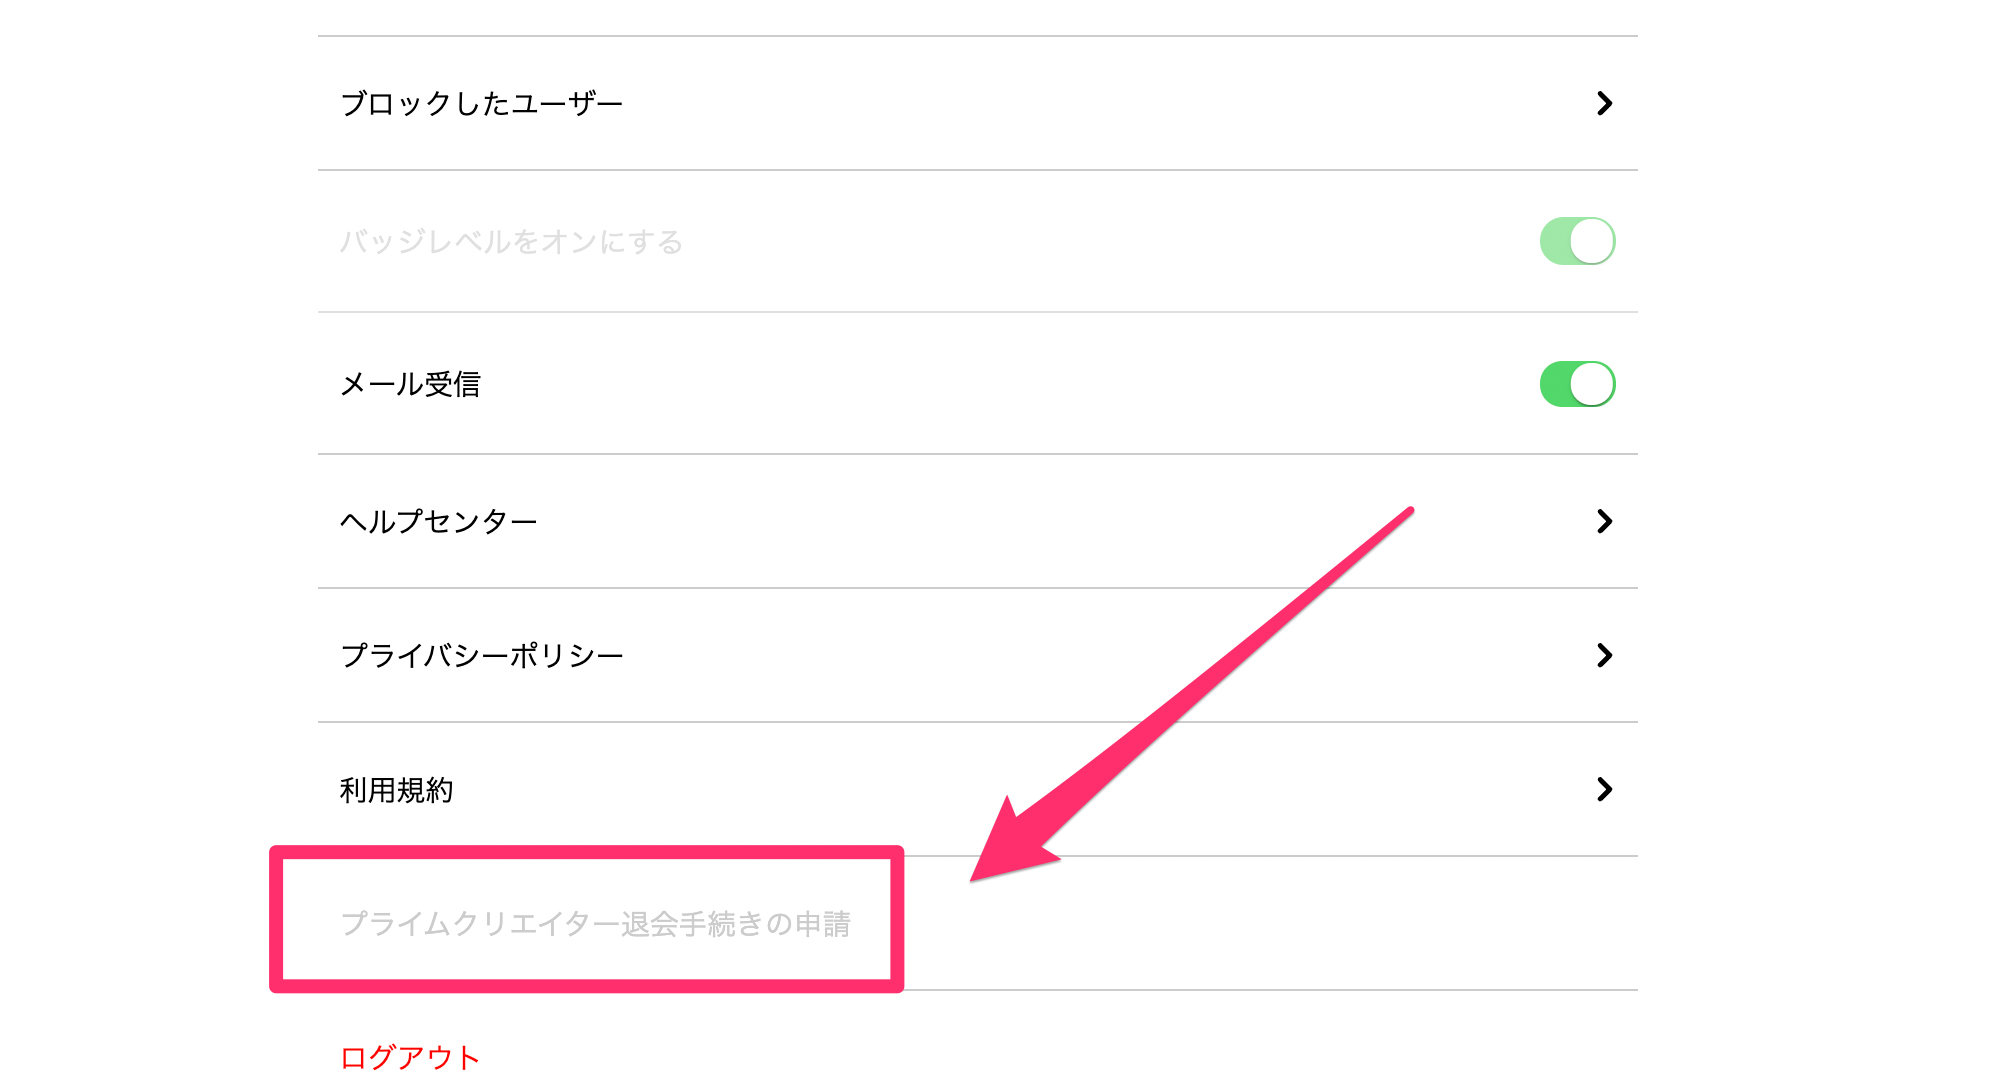The image size is (1992, 1085).
Task: Expand プライバシーポリシー using the right arrow
Action: coord(1604,655)
